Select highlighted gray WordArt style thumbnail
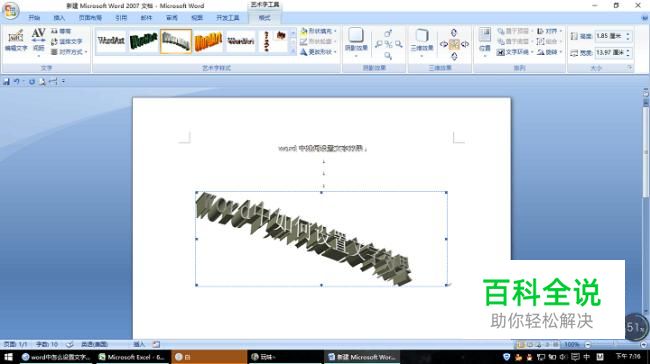 pyautogui.click(x=176, y=41)
